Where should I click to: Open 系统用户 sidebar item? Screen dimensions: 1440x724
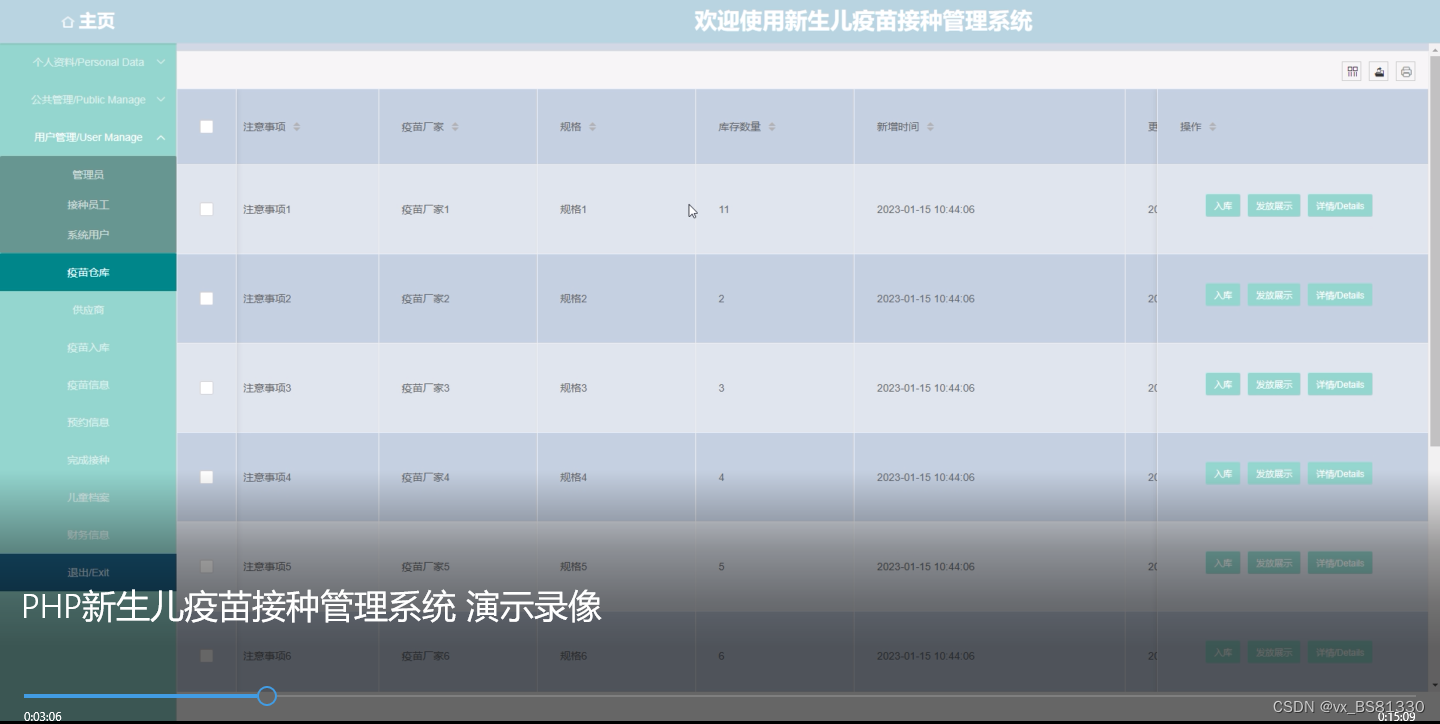[88, 235]
